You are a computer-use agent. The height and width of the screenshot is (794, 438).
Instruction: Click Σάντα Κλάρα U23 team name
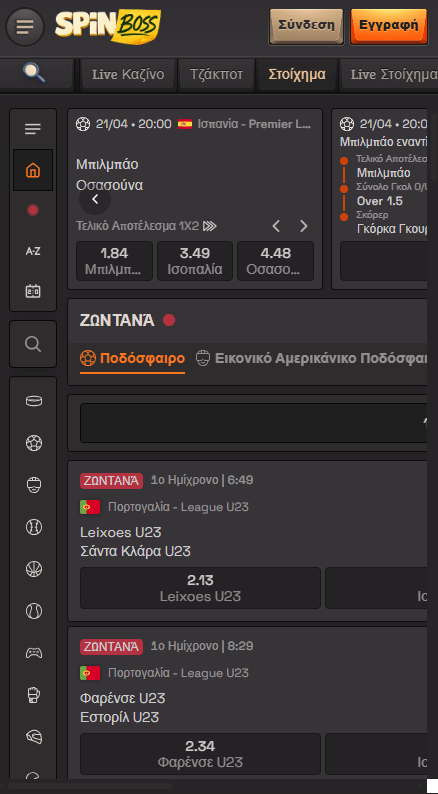(x=135, y=551)
